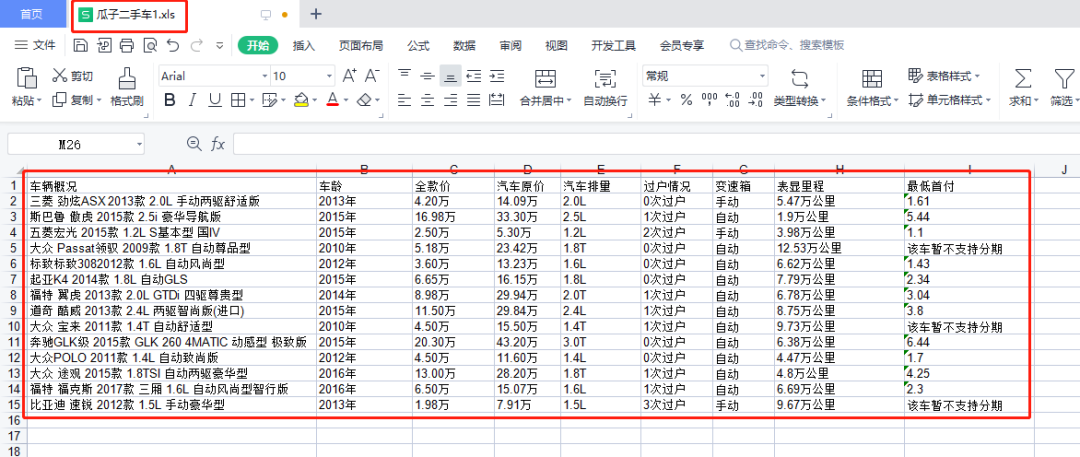
Task: Toggle center horizontal alignment
Action: [428, 101]
